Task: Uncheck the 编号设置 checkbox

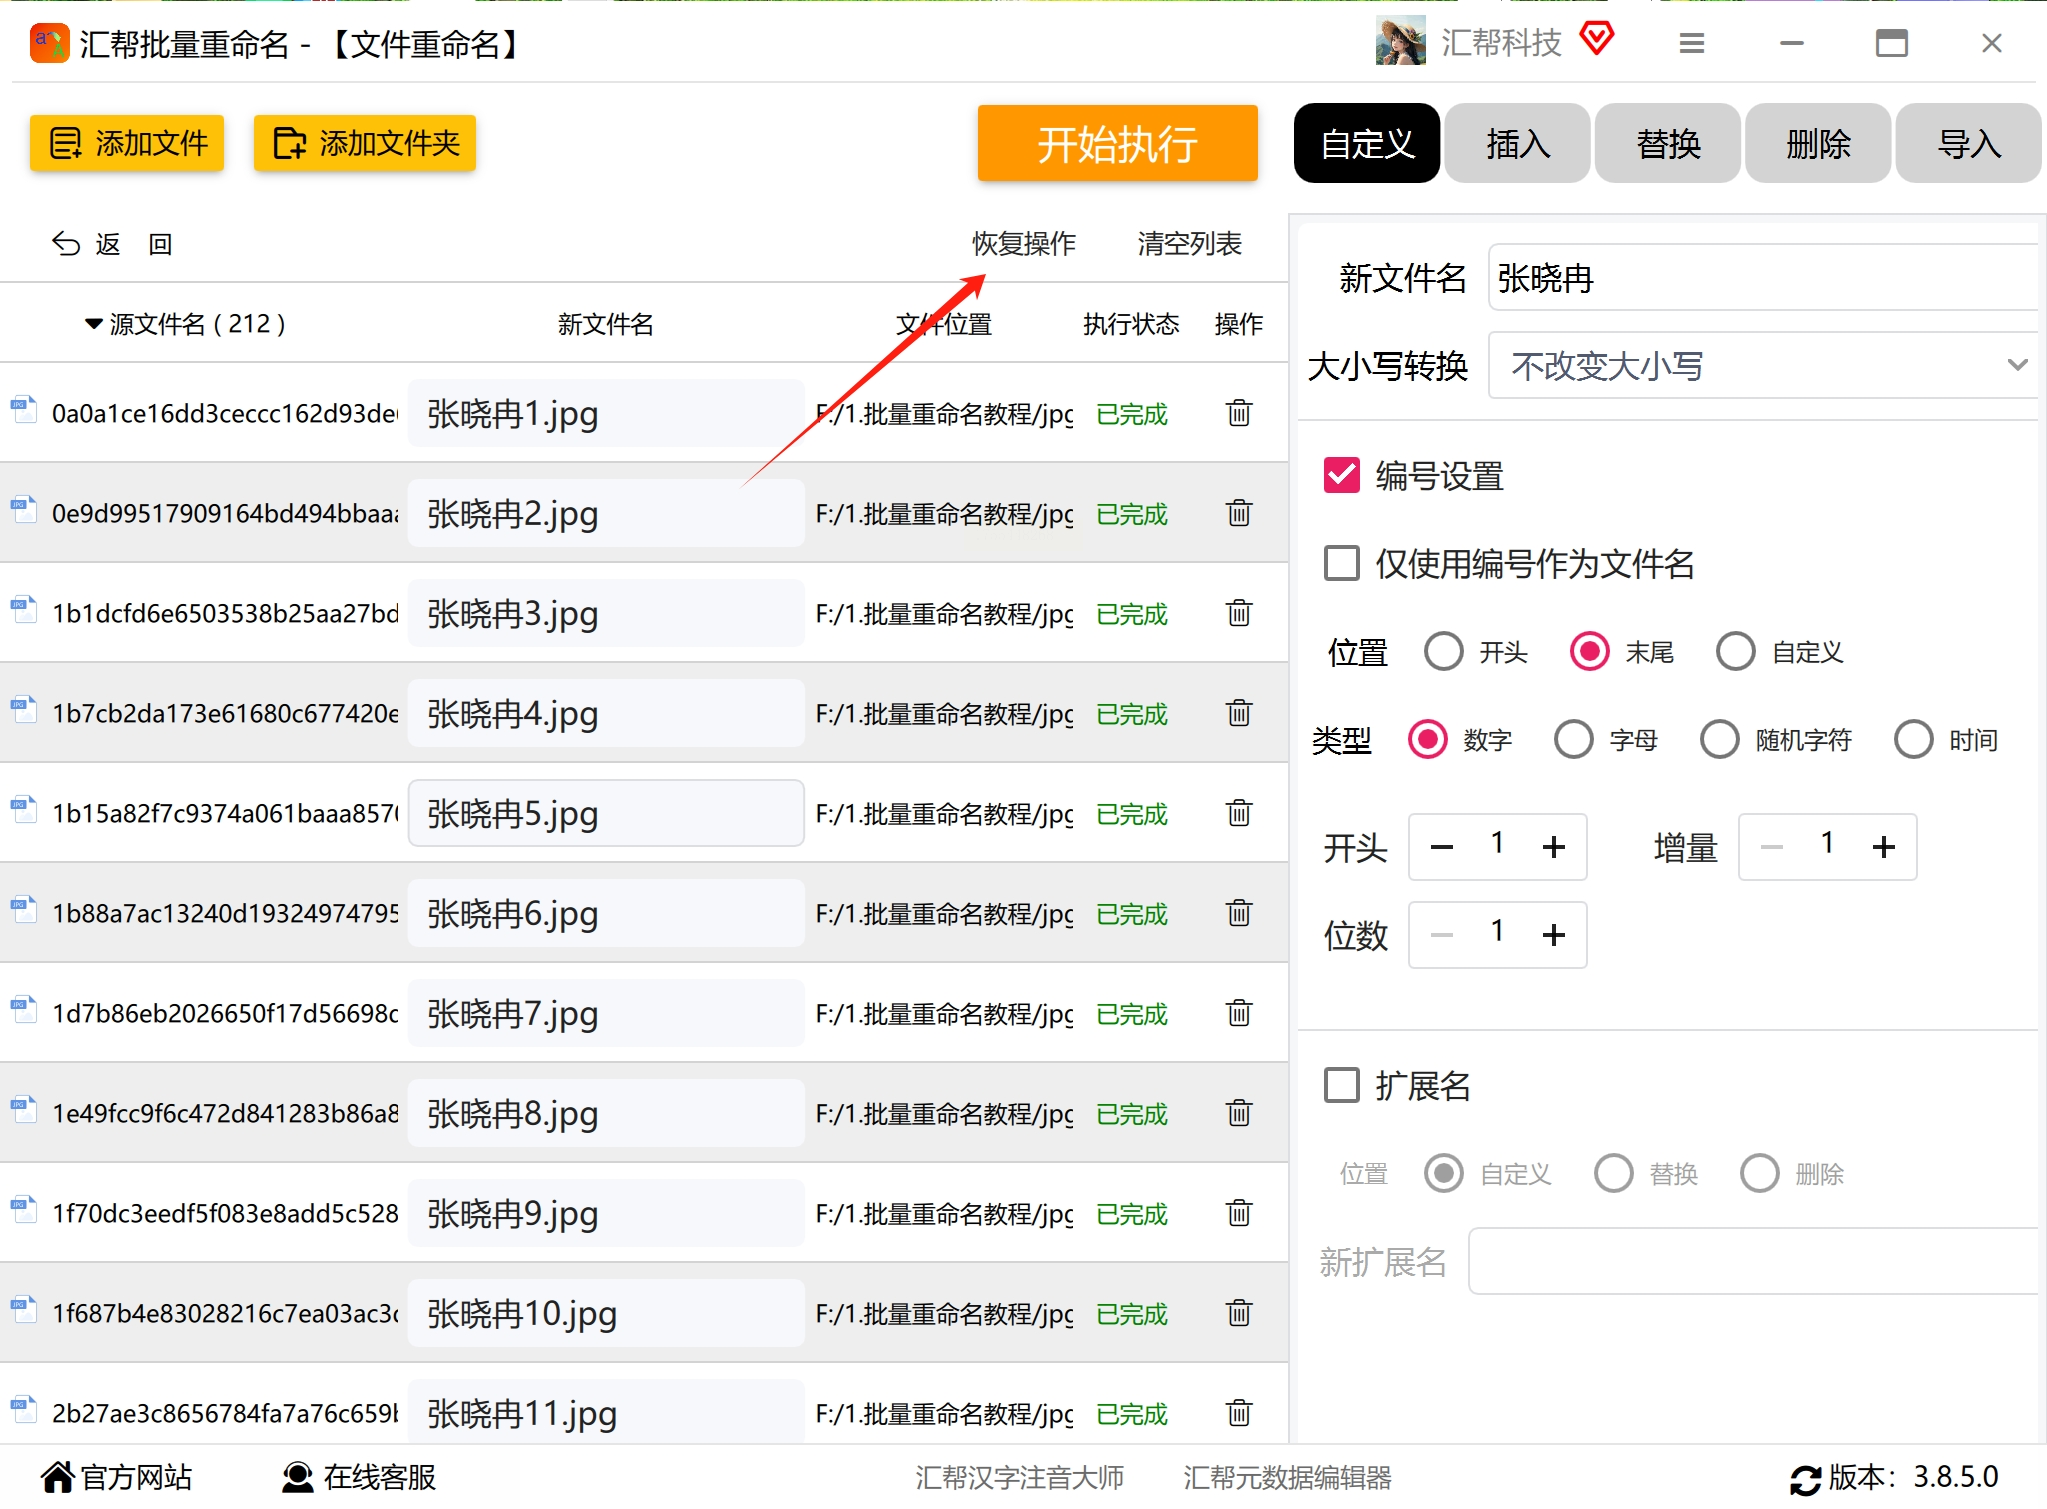Action: point(1341,476)
